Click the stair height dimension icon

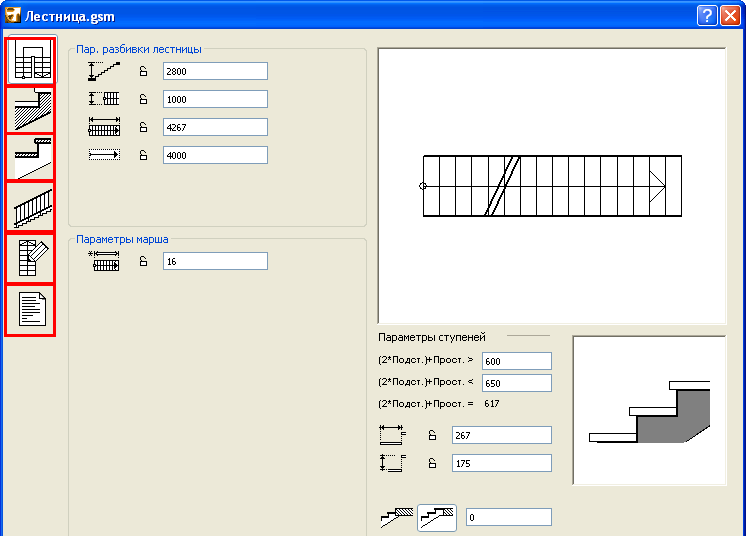[x=104, y=71]
